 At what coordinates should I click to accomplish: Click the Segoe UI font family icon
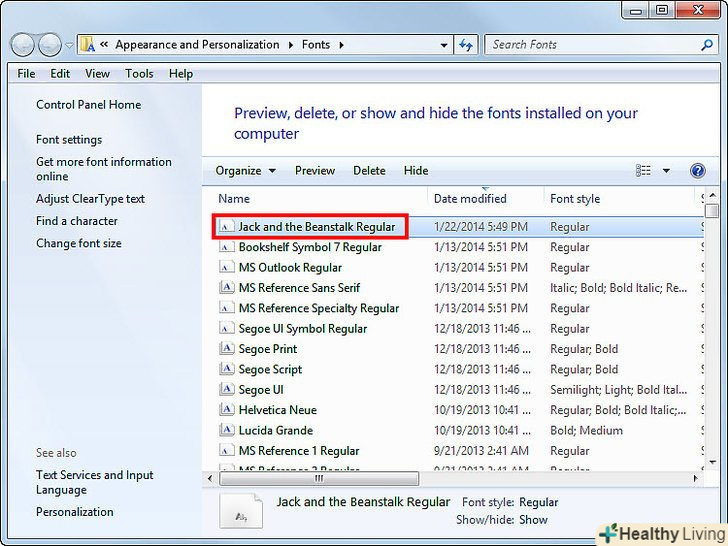[x=226, y=390]
